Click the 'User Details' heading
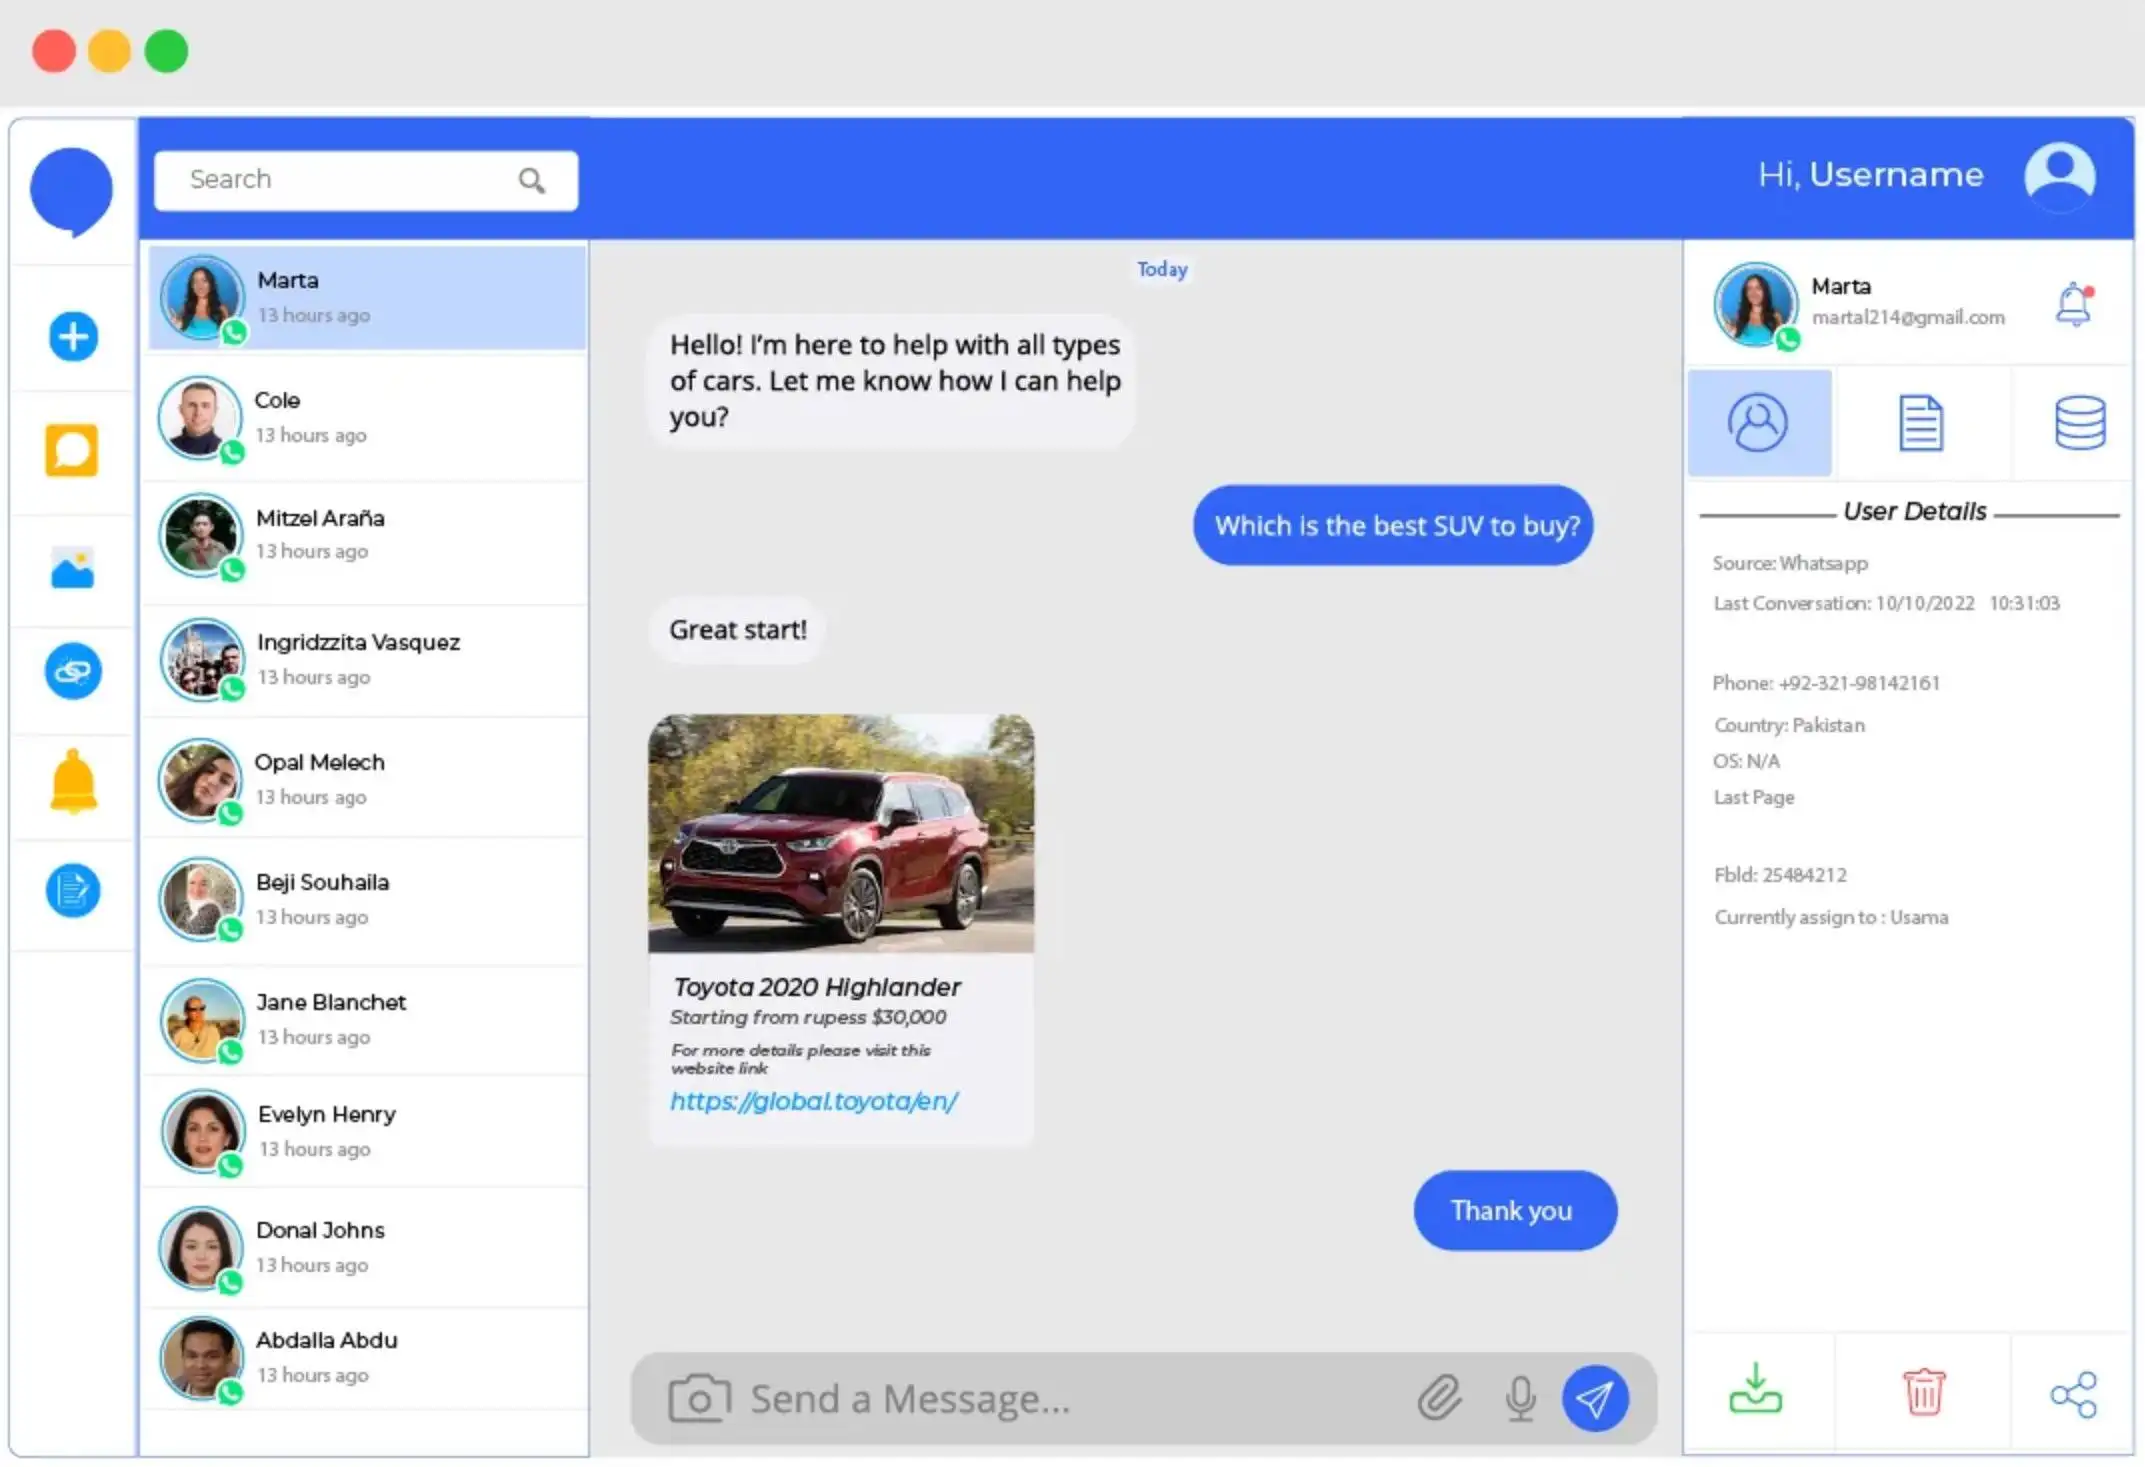Screen dimensions: 2145x1467 (1914, 511)
